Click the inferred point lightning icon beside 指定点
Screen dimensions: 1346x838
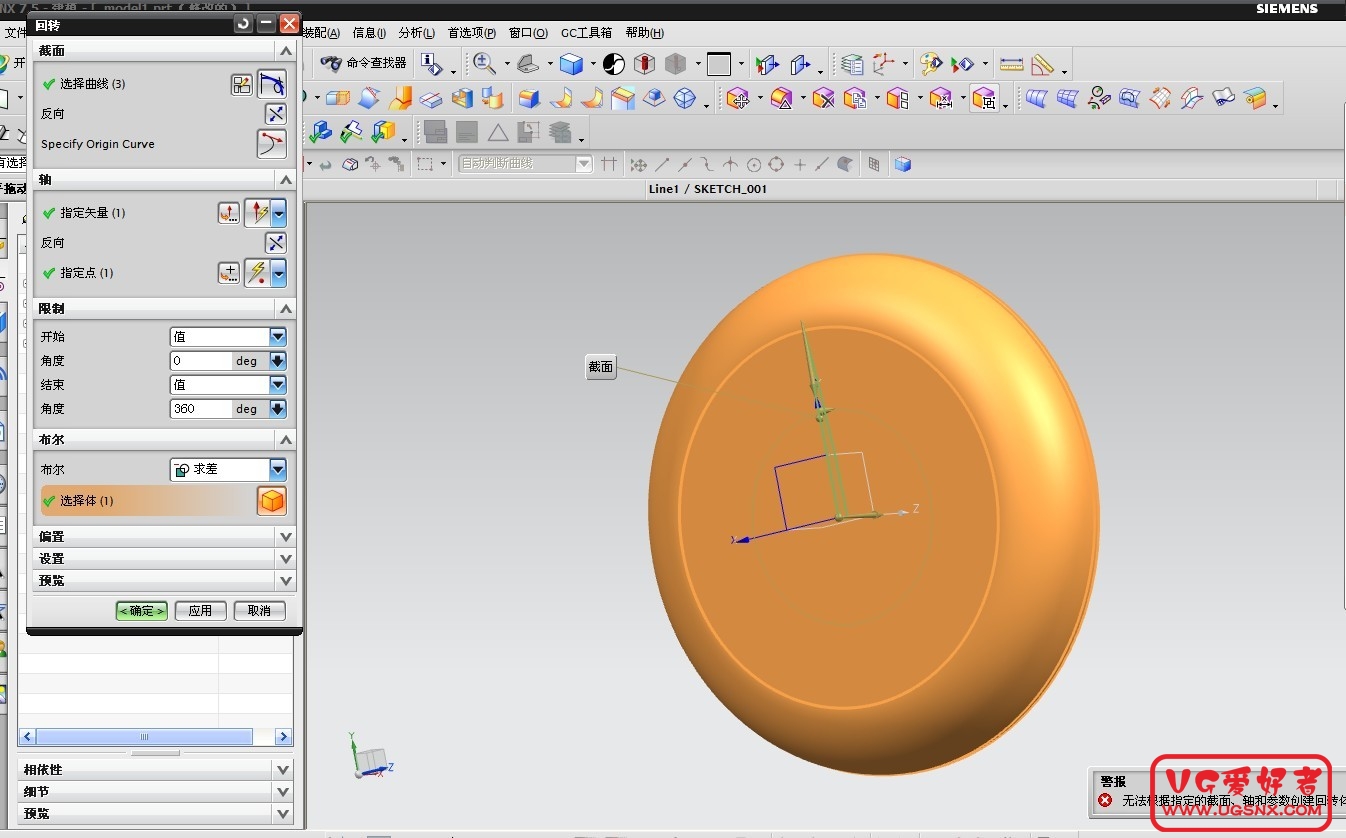click(x=258, y=273)
